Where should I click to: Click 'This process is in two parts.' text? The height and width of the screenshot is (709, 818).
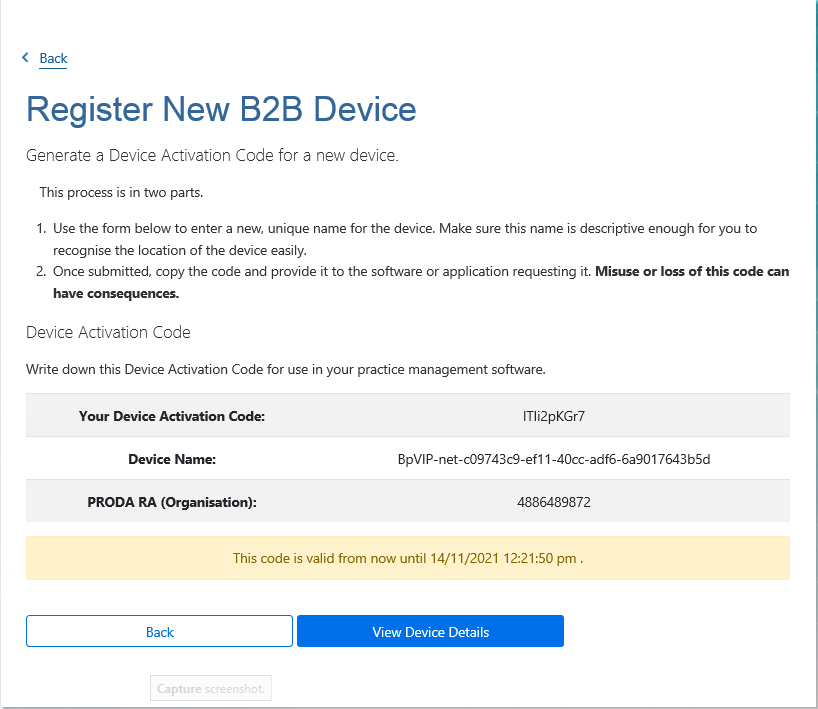[x=121, y=193]
